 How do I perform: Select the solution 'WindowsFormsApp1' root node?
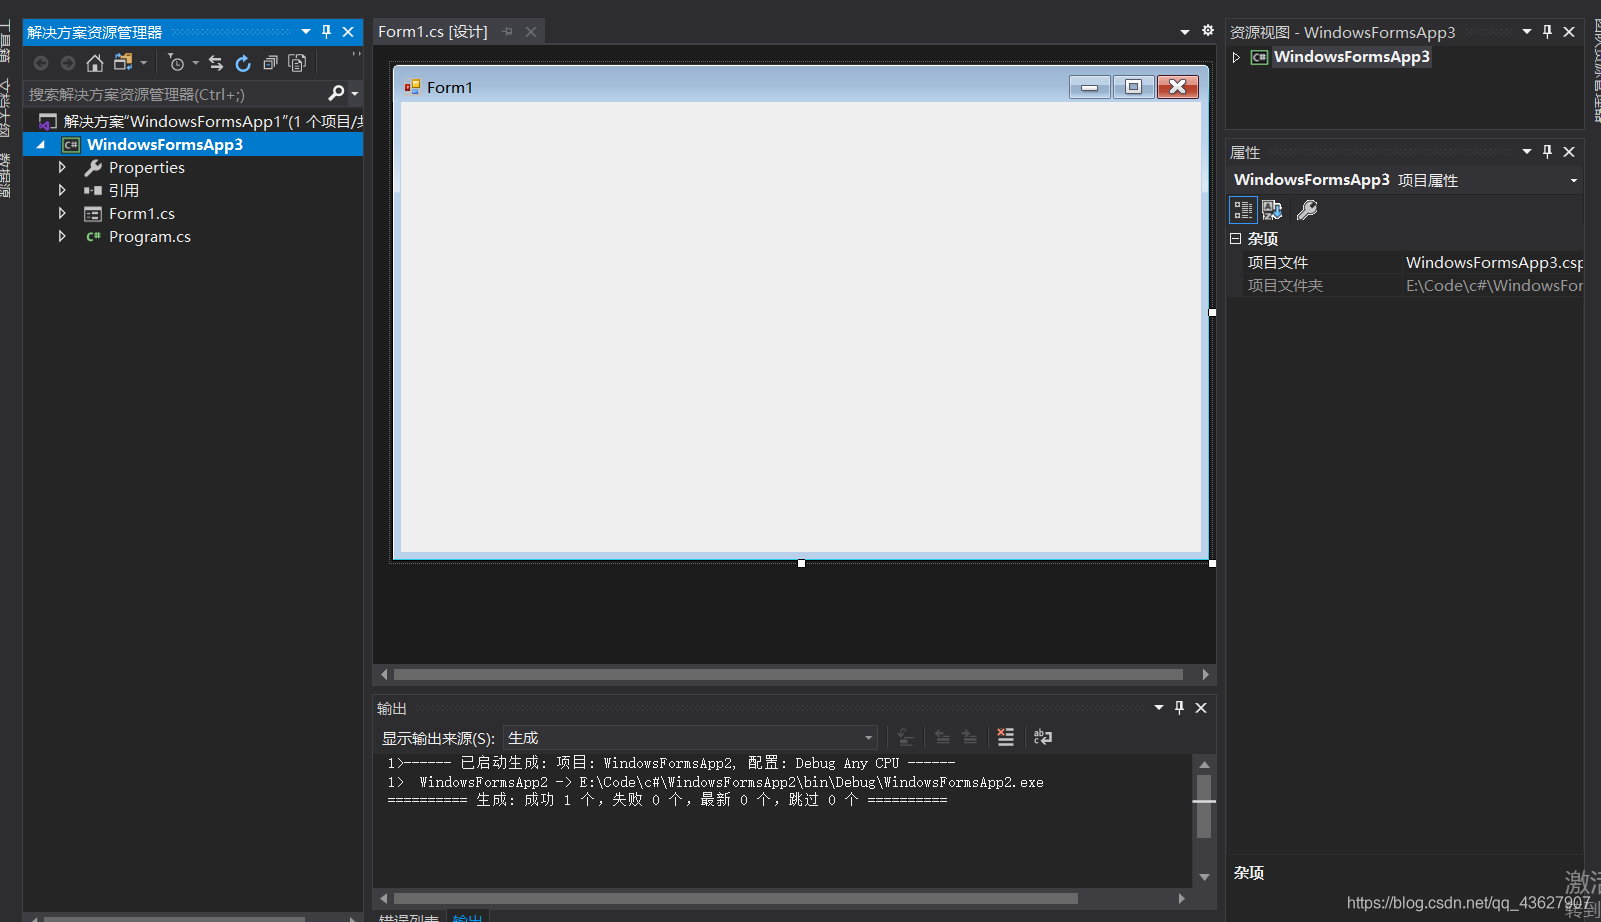click(x=200, y=121)
